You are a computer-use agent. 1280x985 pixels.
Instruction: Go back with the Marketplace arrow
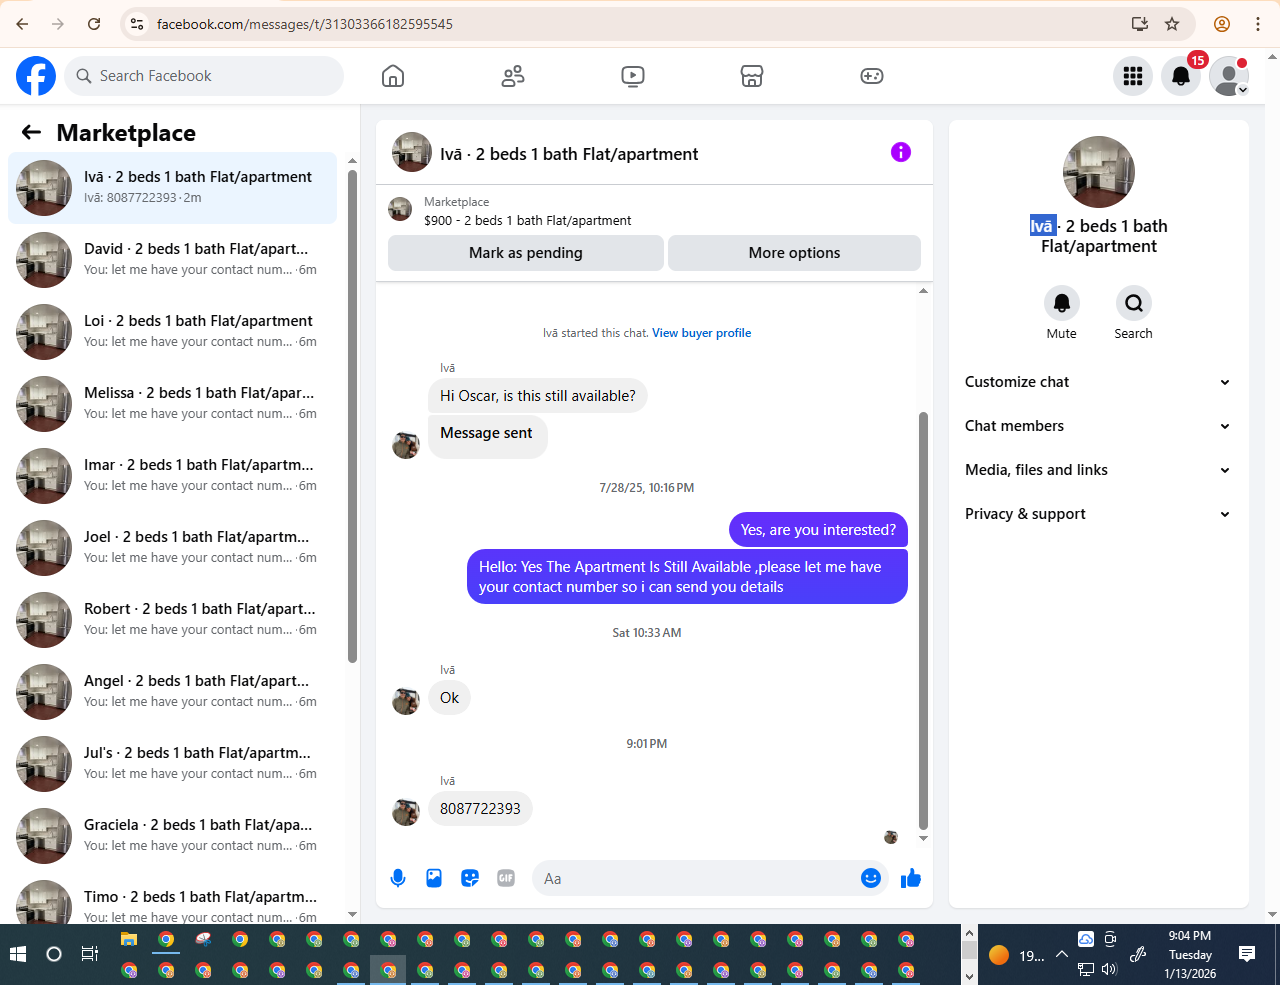[32, 132]
